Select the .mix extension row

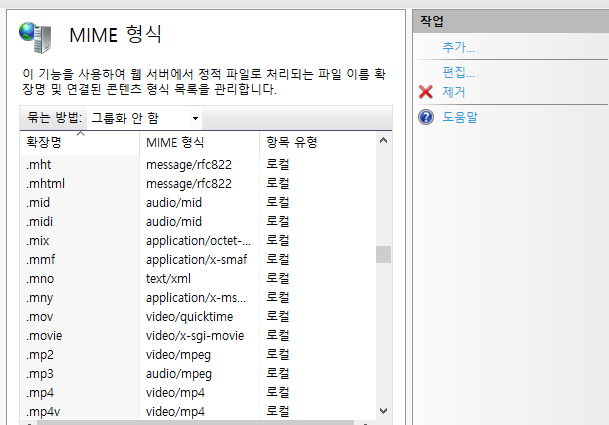coord(198,241)
